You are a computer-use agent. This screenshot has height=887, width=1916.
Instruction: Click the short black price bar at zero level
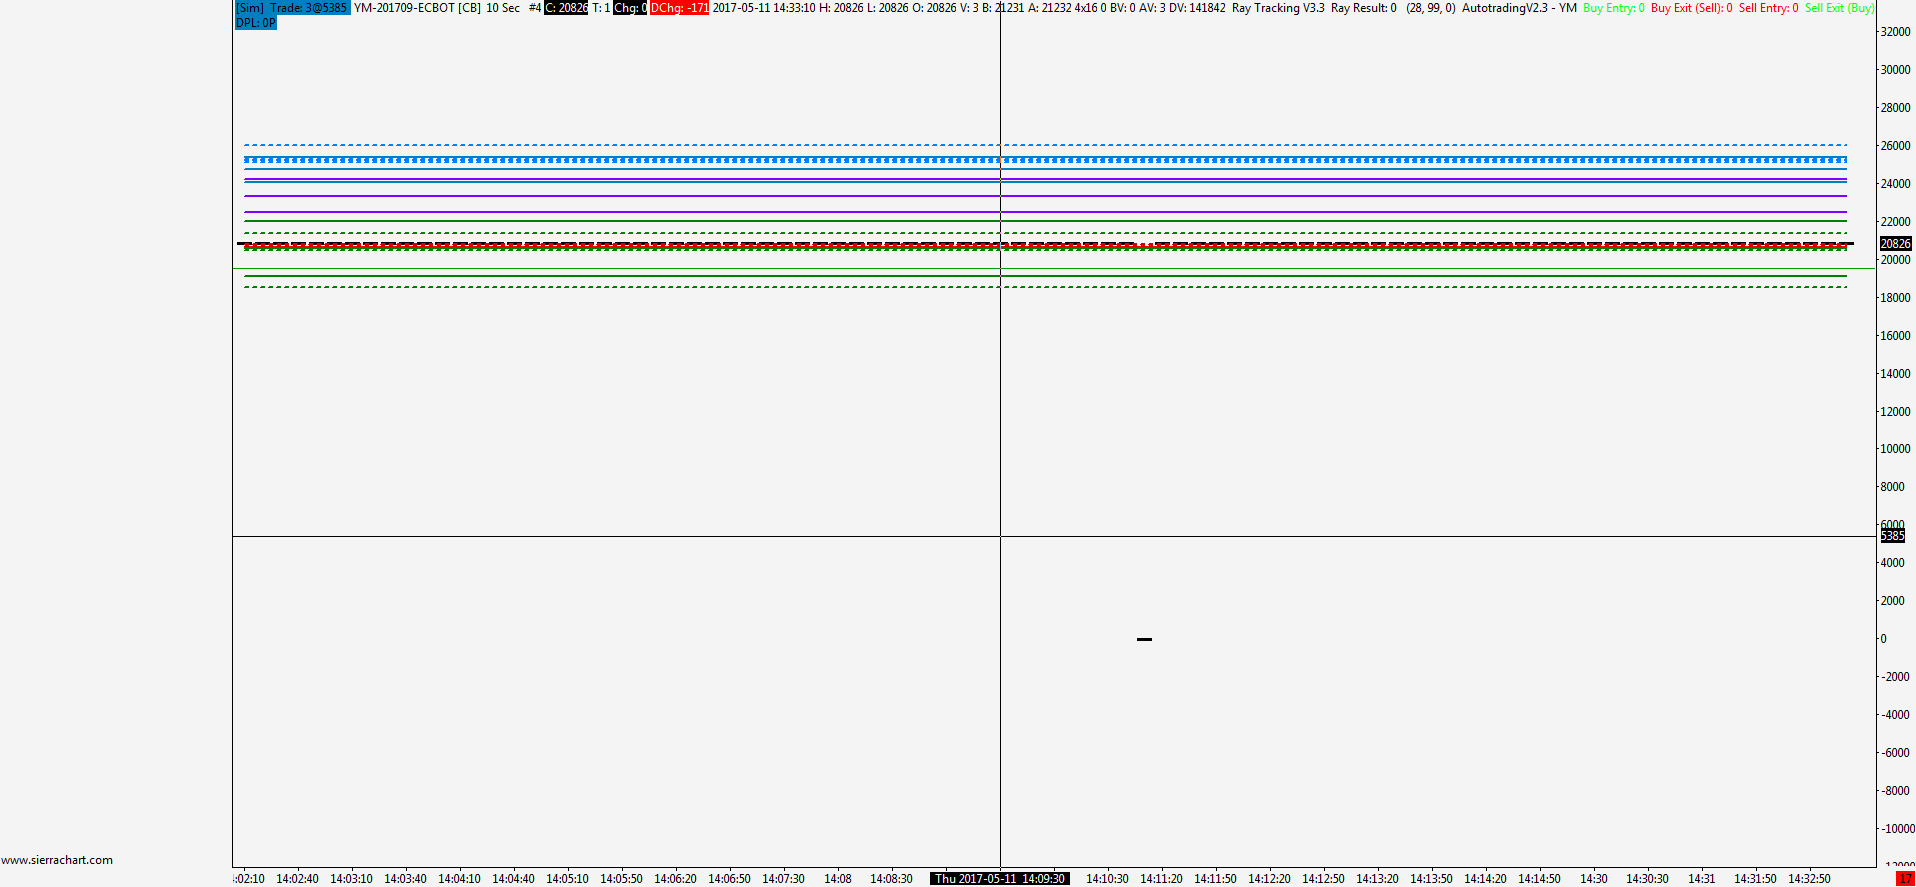tap(1144, 639)
